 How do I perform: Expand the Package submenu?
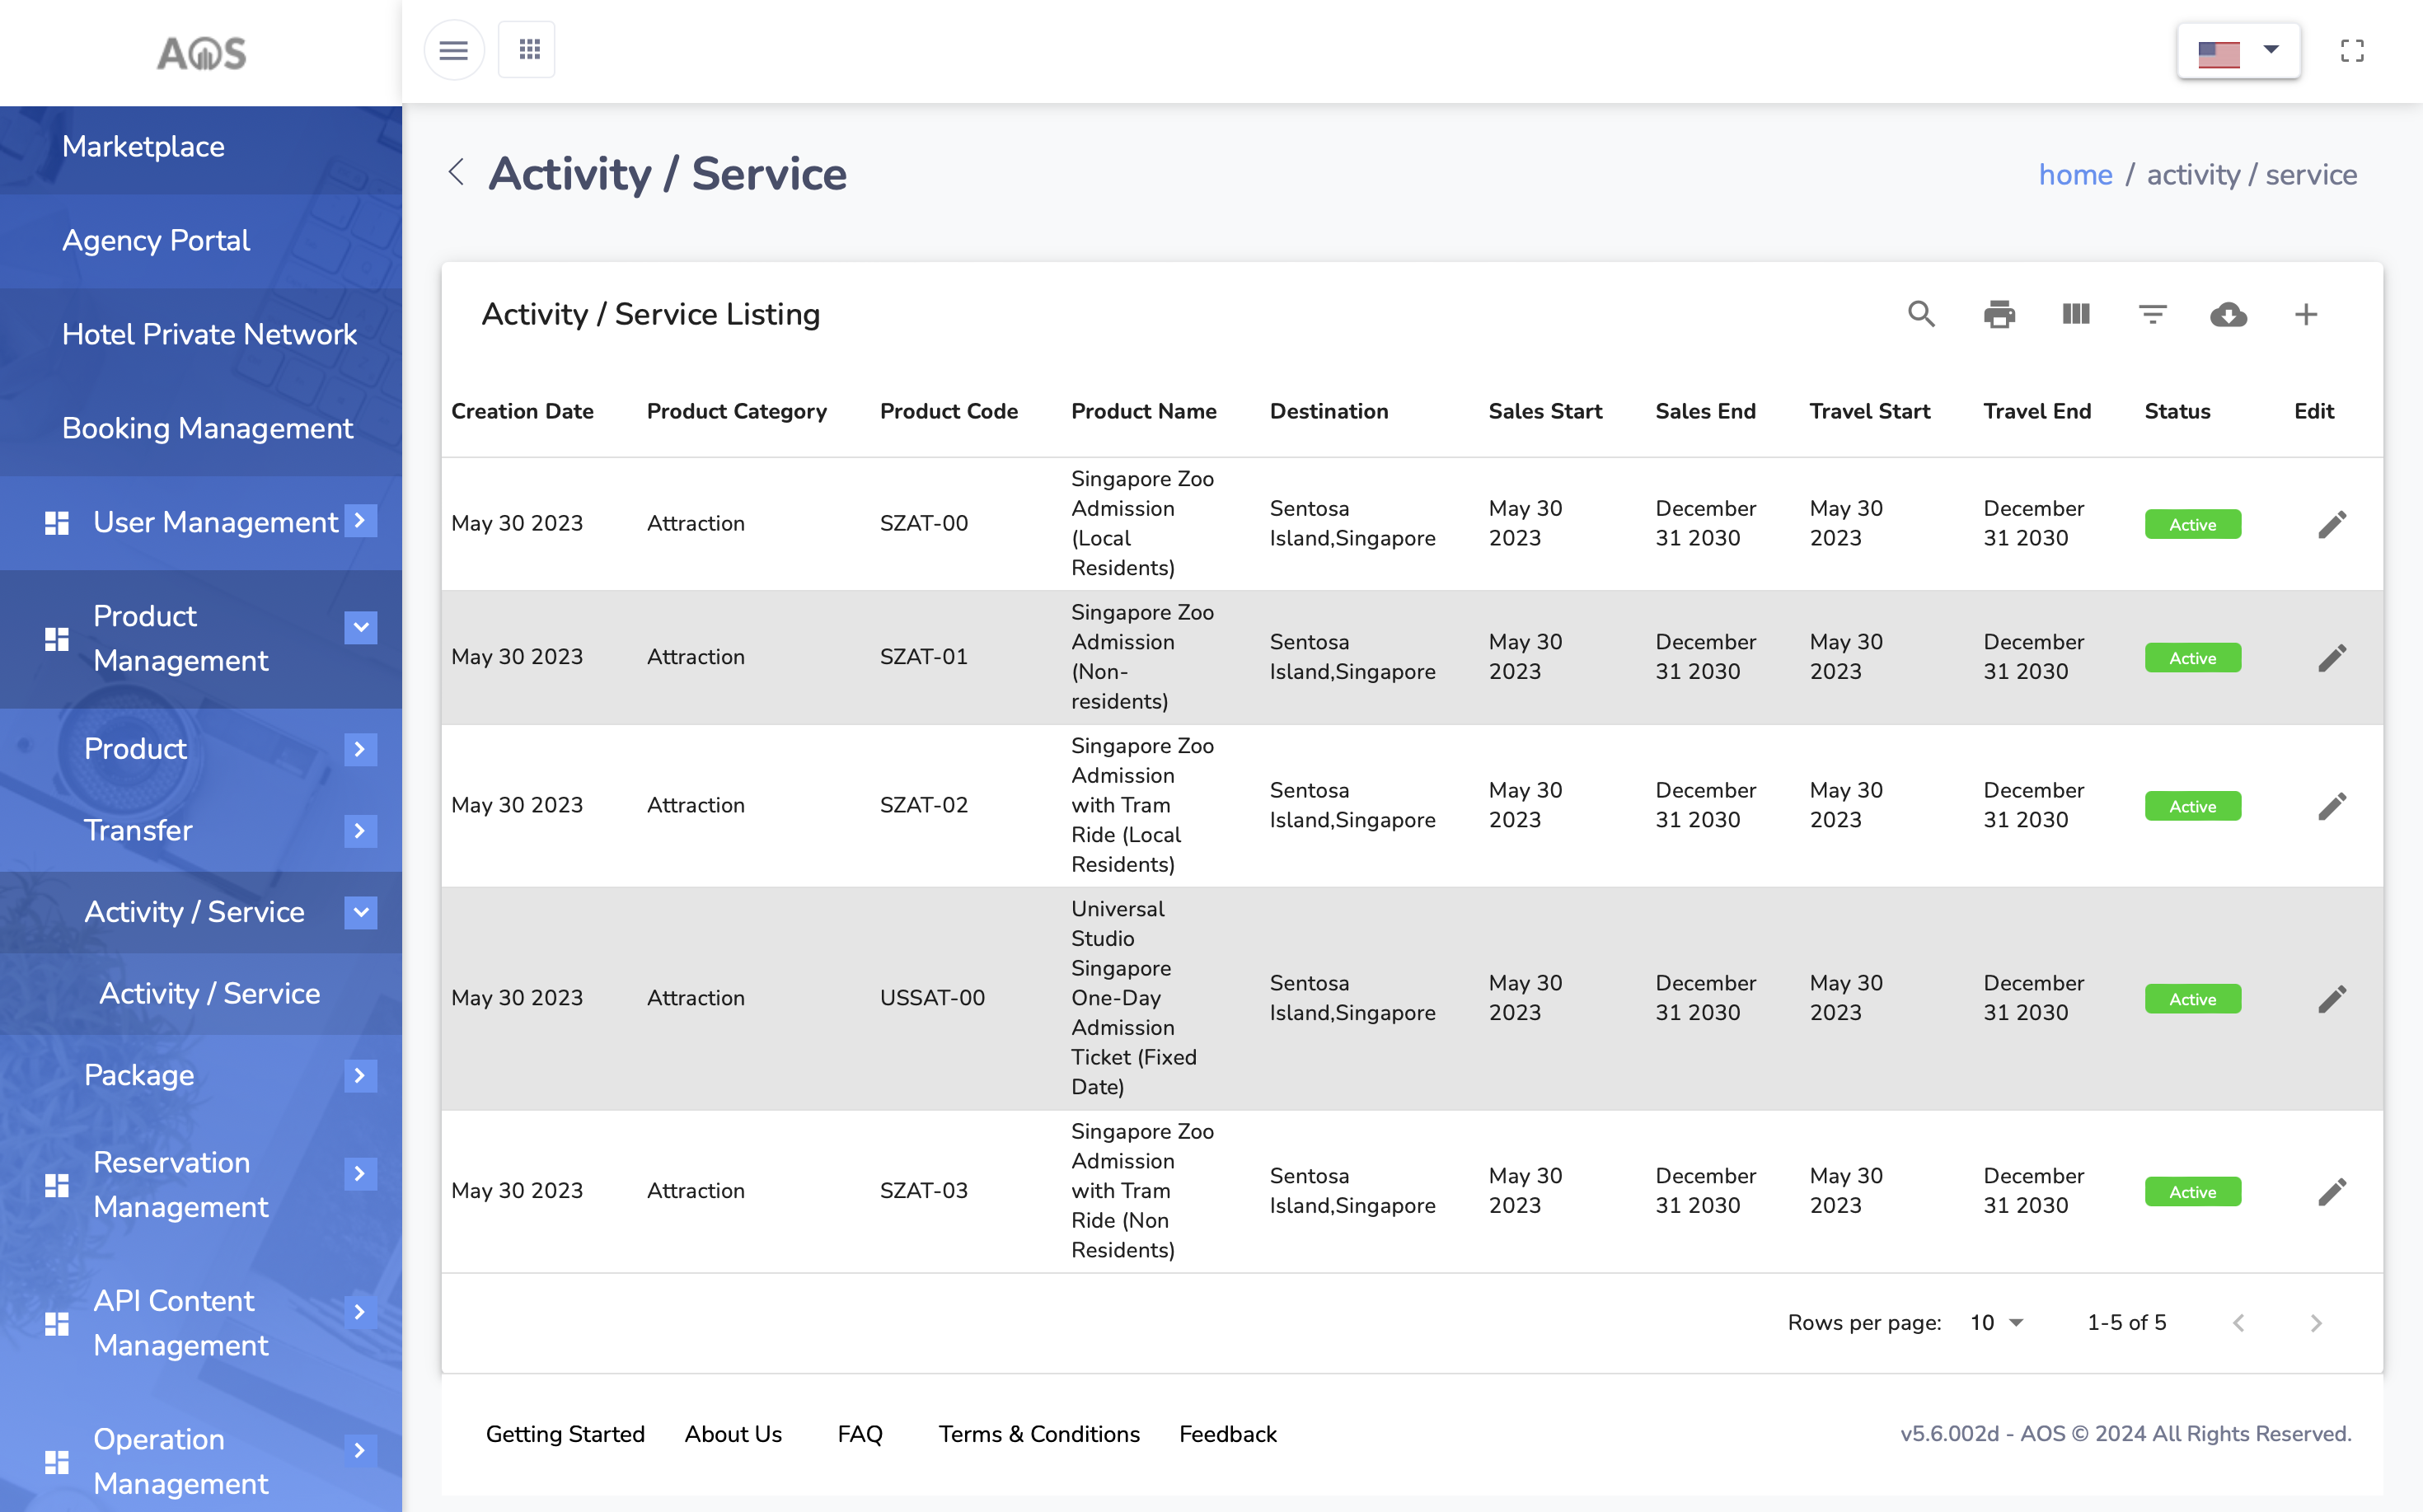(x=360, y=1075)
